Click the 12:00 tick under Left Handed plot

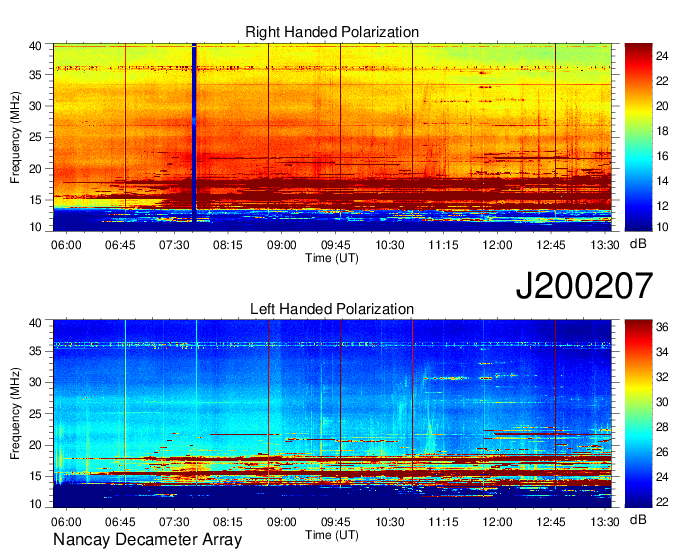497,521
